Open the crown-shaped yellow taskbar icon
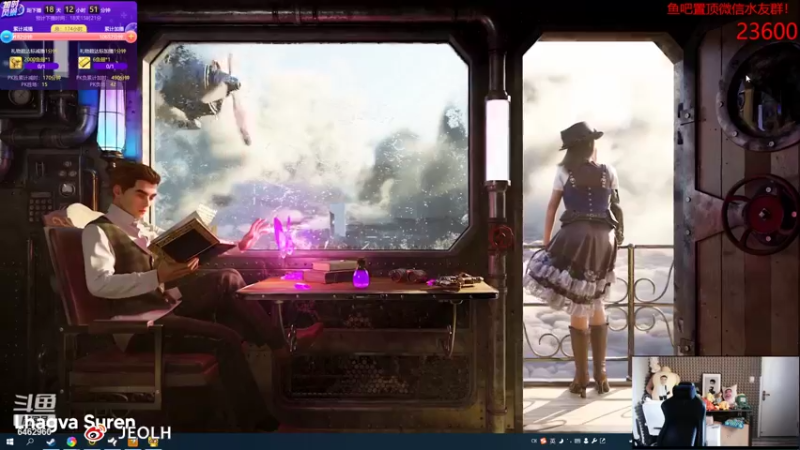 [153, 442]
